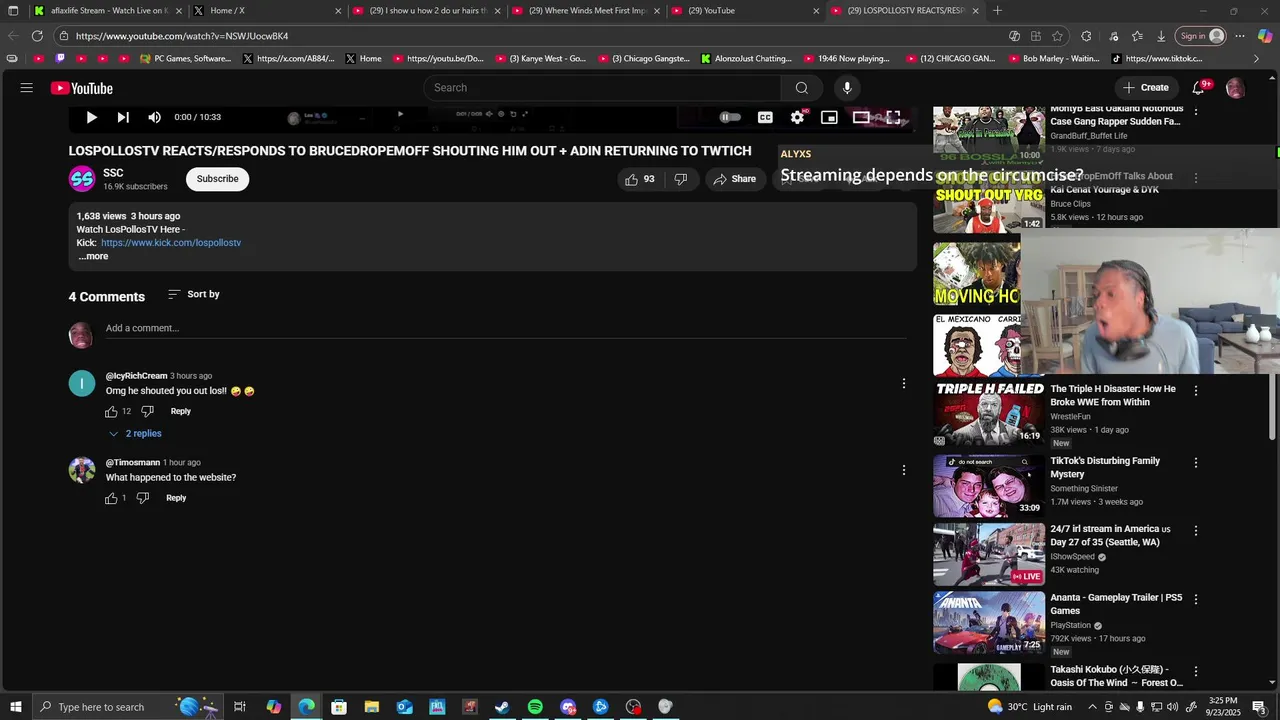Dislike IcyRichCream's comment
The height and width of the screenshot is (720, 1280).
(147, 412)
